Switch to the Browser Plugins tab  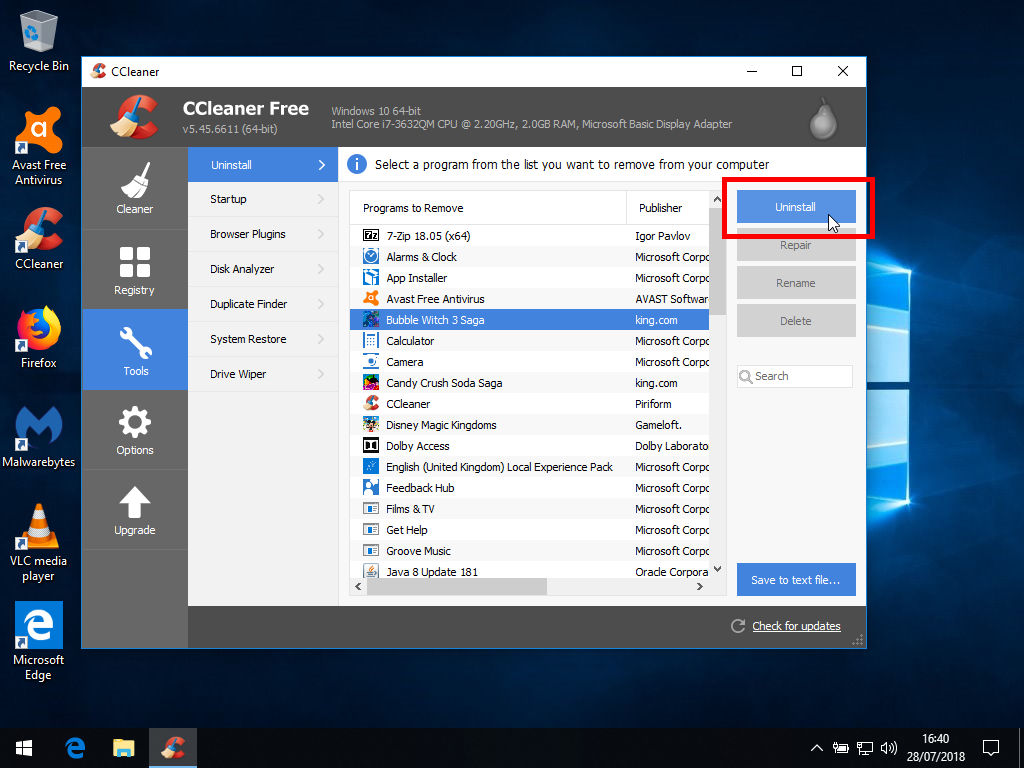click(263, 234)
